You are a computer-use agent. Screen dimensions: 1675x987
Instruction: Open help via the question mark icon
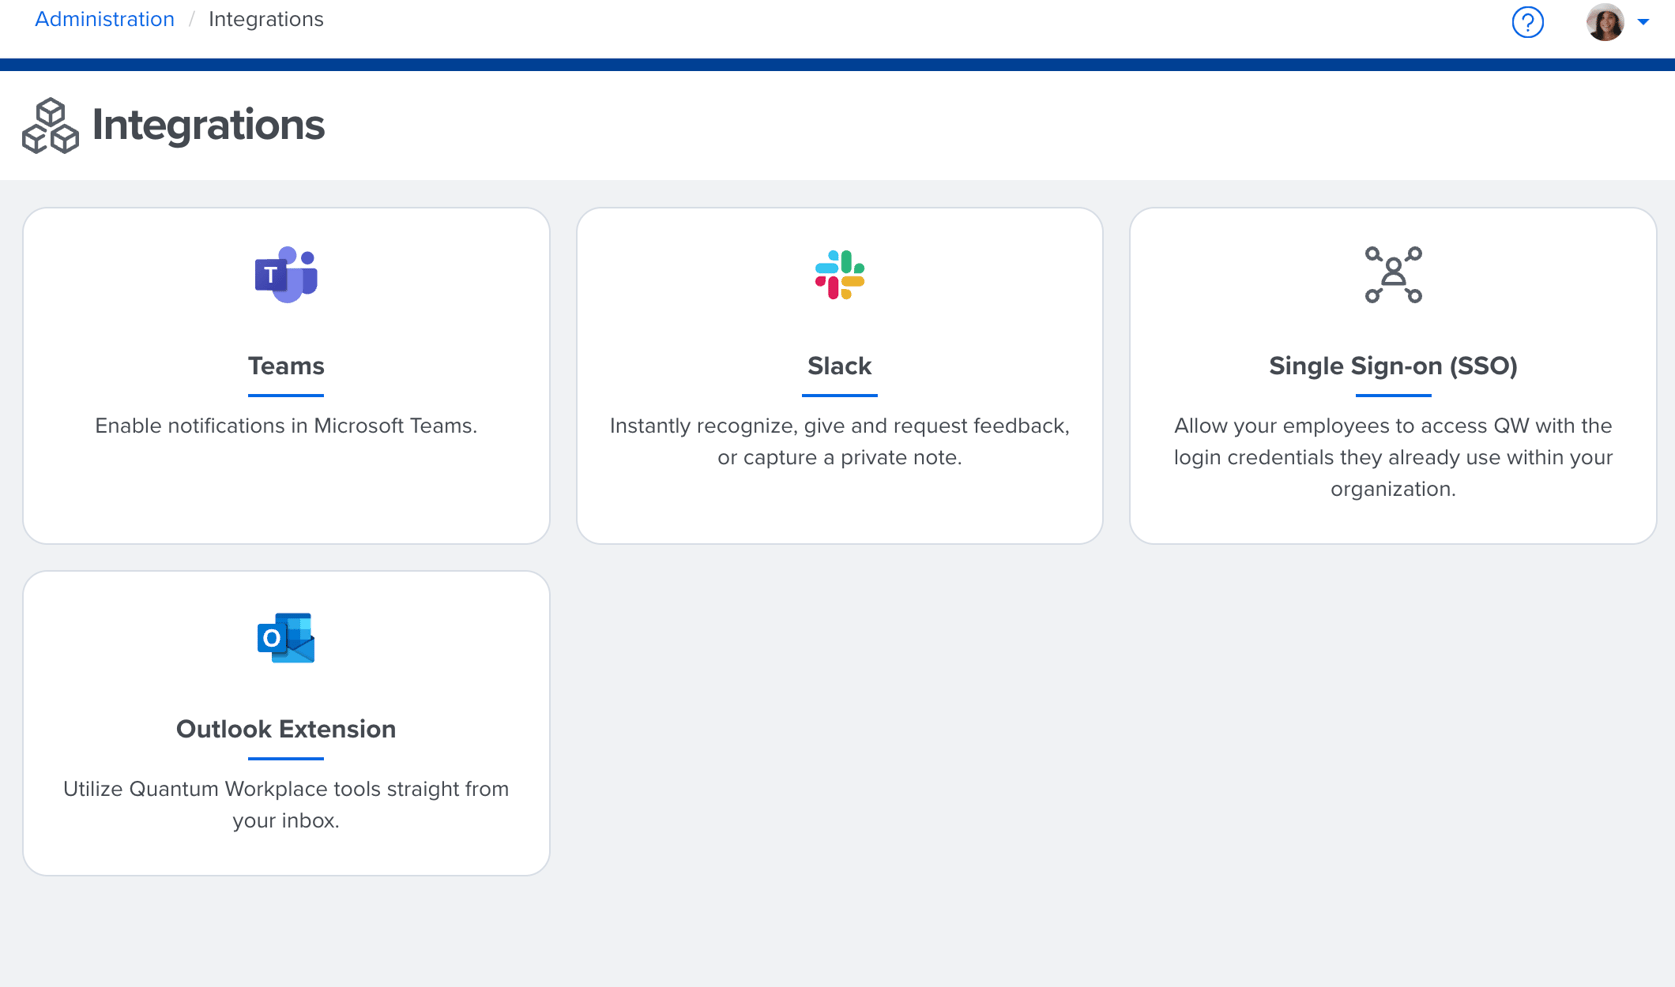1527,22
